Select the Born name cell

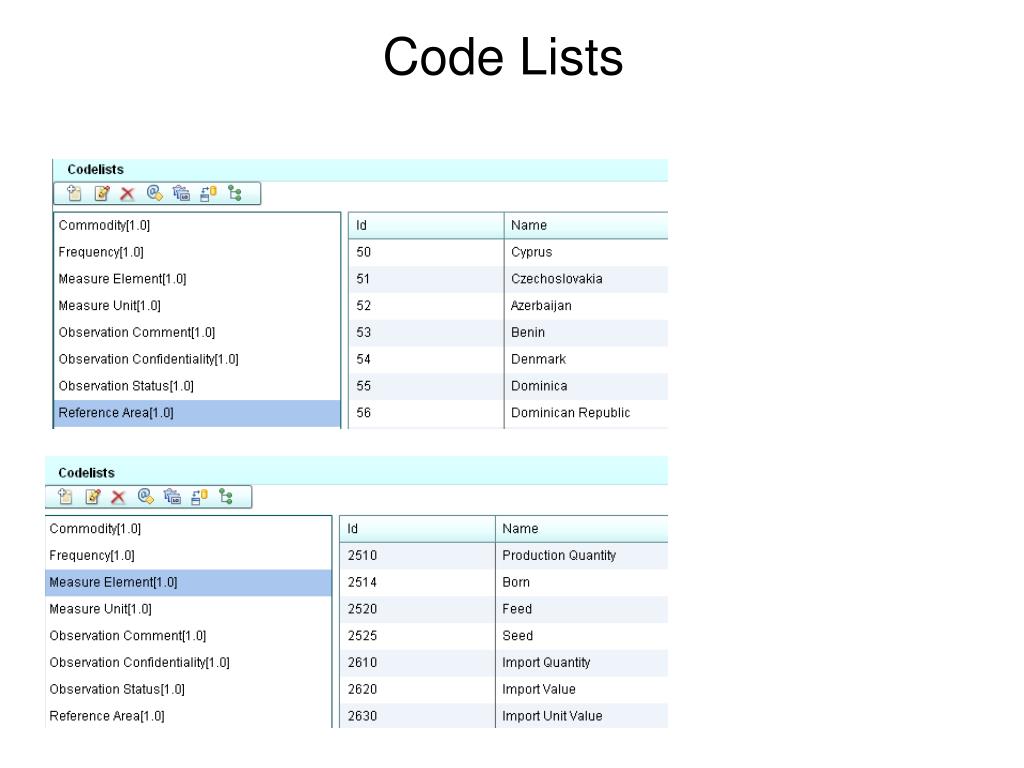pyautogui.click(x=582, y=583)
